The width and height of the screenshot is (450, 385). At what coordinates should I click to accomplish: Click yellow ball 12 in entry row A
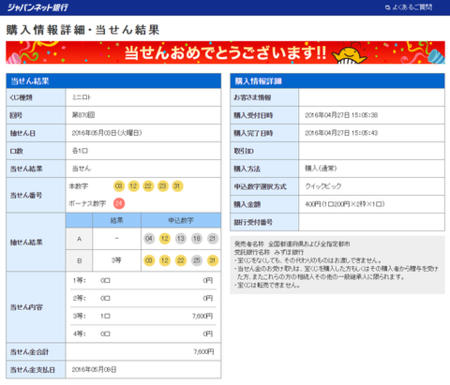165,239
